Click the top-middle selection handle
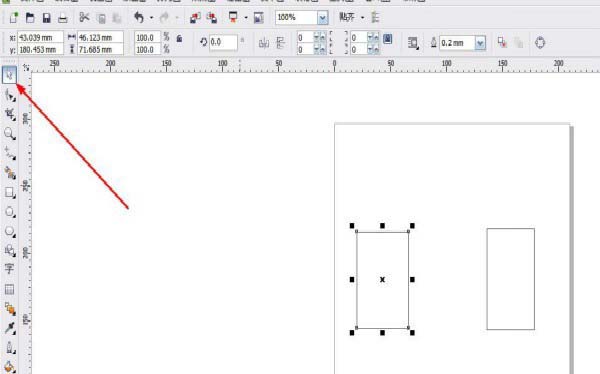This screenshot has height=374, width=600. 382,226
